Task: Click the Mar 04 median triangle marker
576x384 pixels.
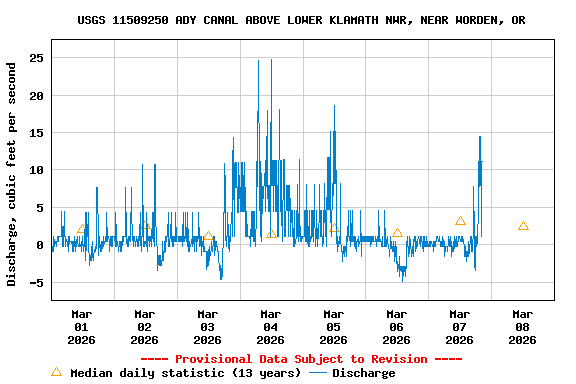Action: 271,234
